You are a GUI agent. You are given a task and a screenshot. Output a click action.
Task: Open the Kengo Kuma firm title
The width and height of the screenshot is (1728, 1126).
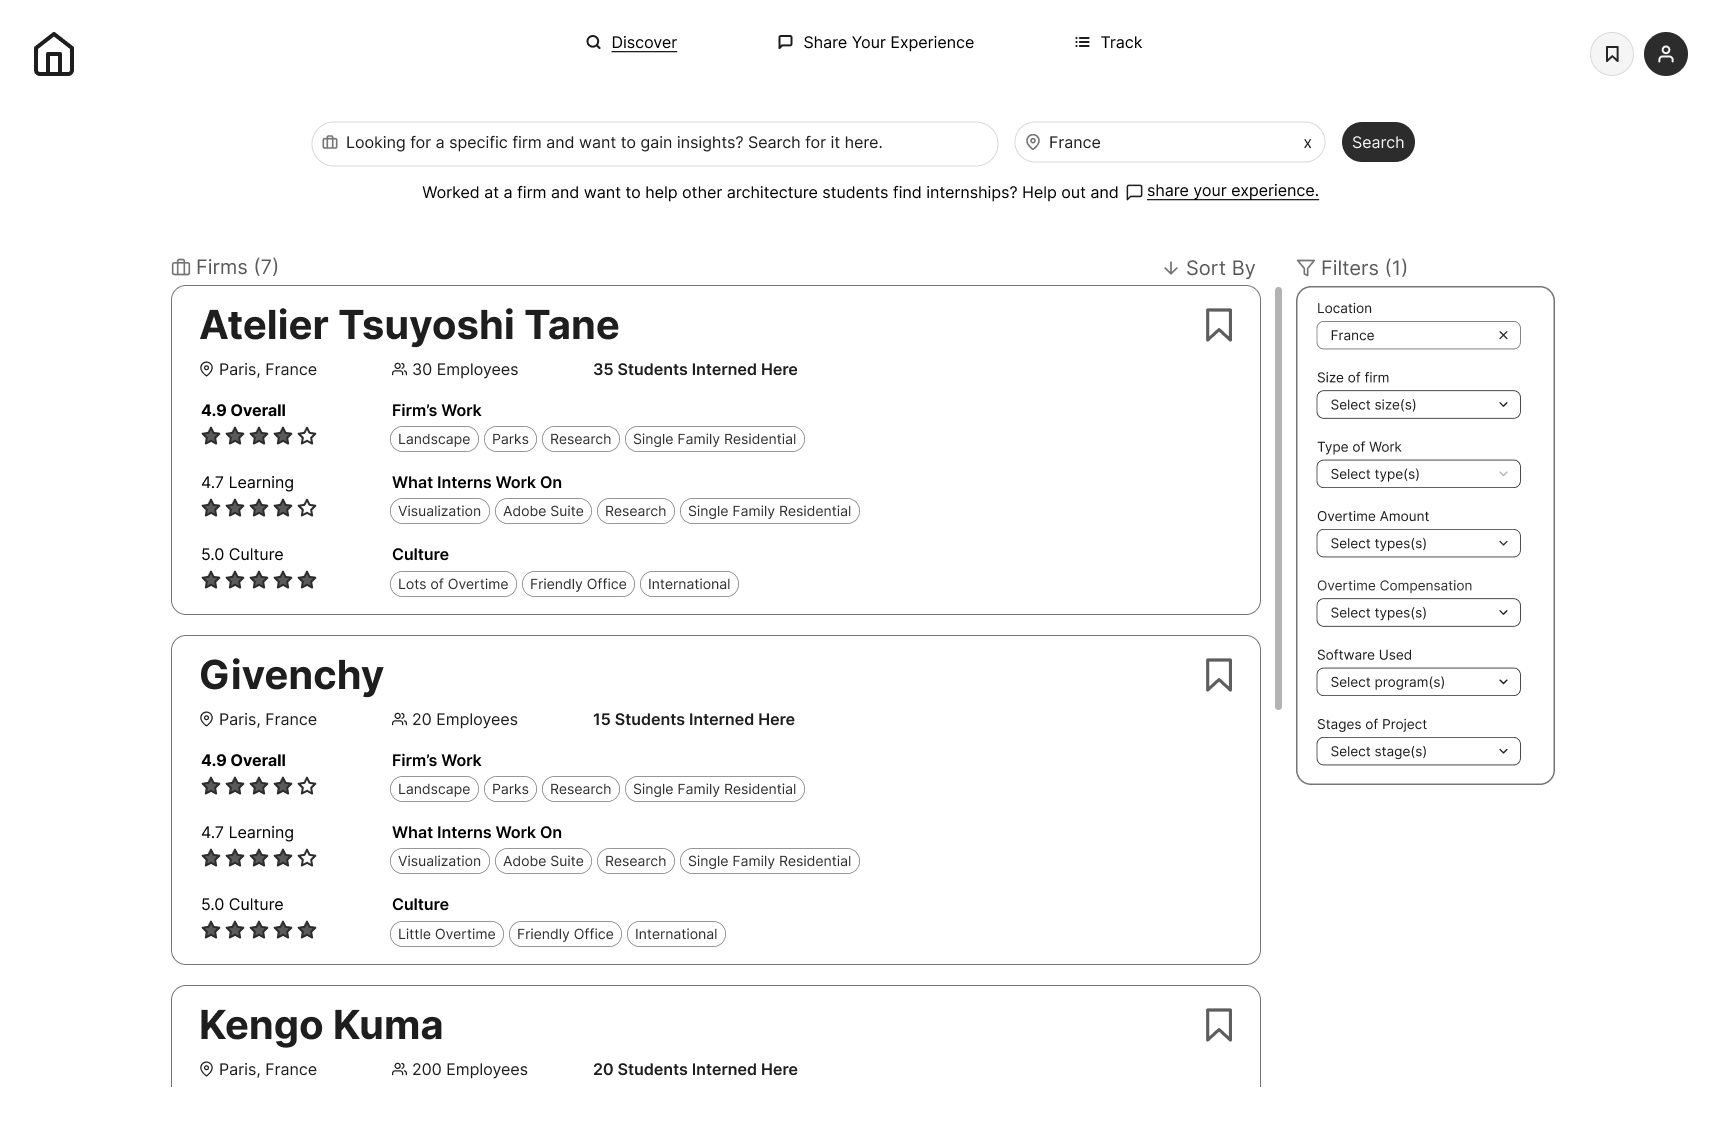coord(321,1025)
